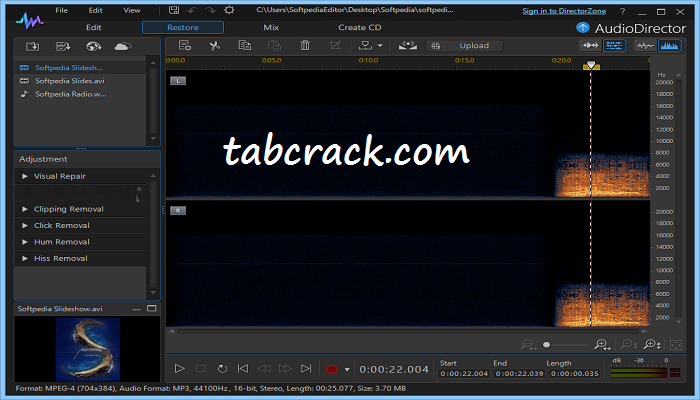Zoom out horizontally with magnifier icon
This screenshot has width=700, height=400.
[528, 345]
